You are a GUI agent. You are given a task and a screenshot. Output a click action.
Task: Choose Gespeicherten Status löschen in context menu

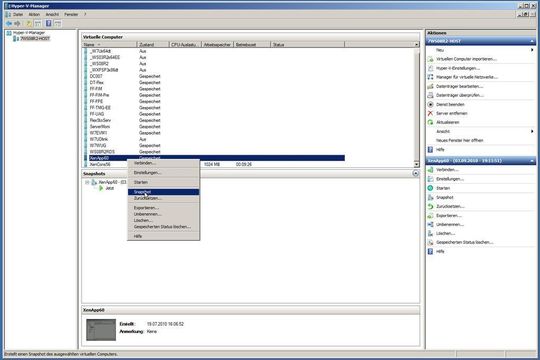click(x=164, y=227)
